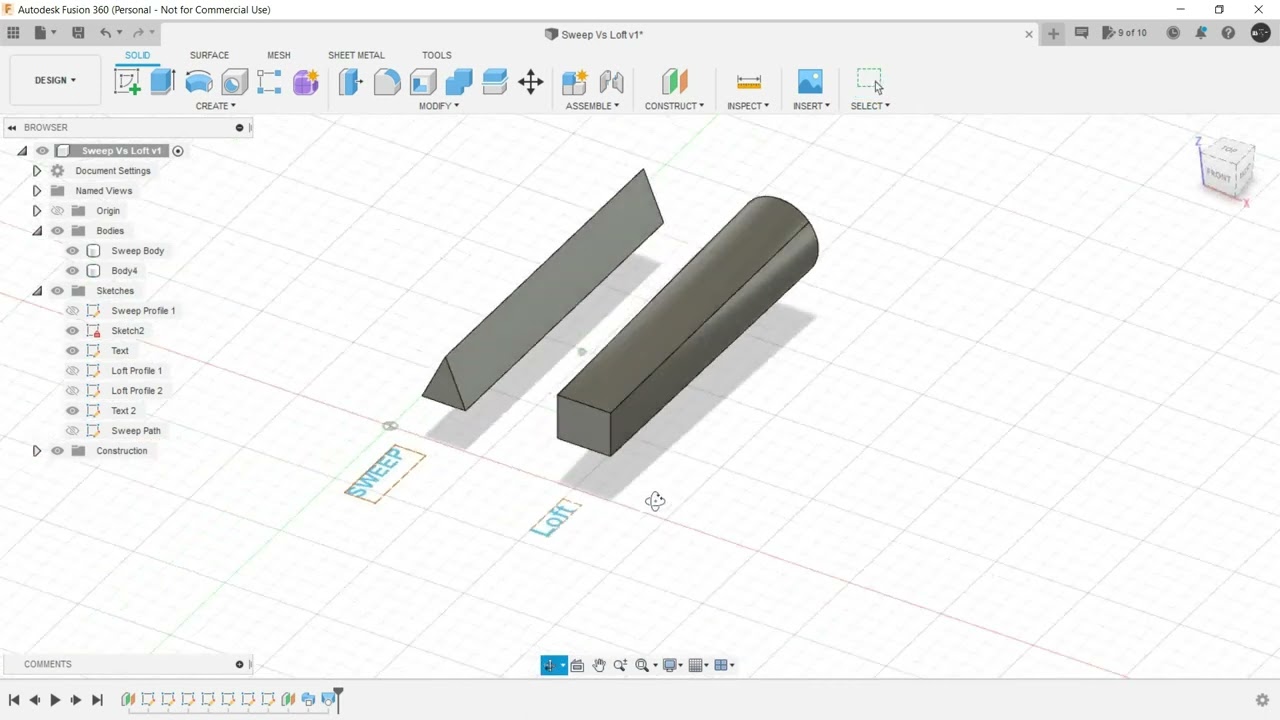This screenshot has width=1280, height=720.
Task: Click the Save icon
Action: 78,33
